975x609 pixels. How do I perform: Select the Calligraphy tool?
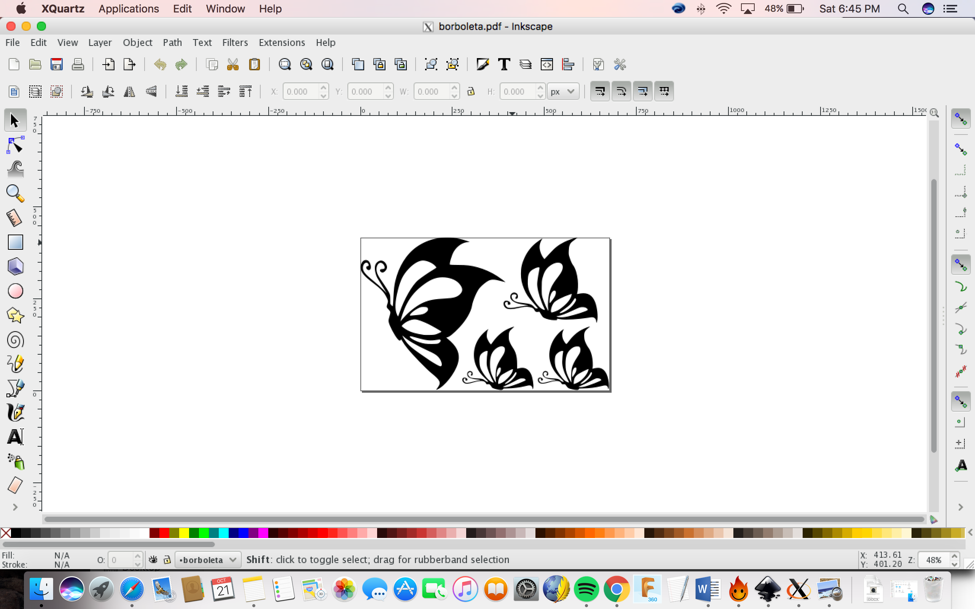click(x=15, y=412)
